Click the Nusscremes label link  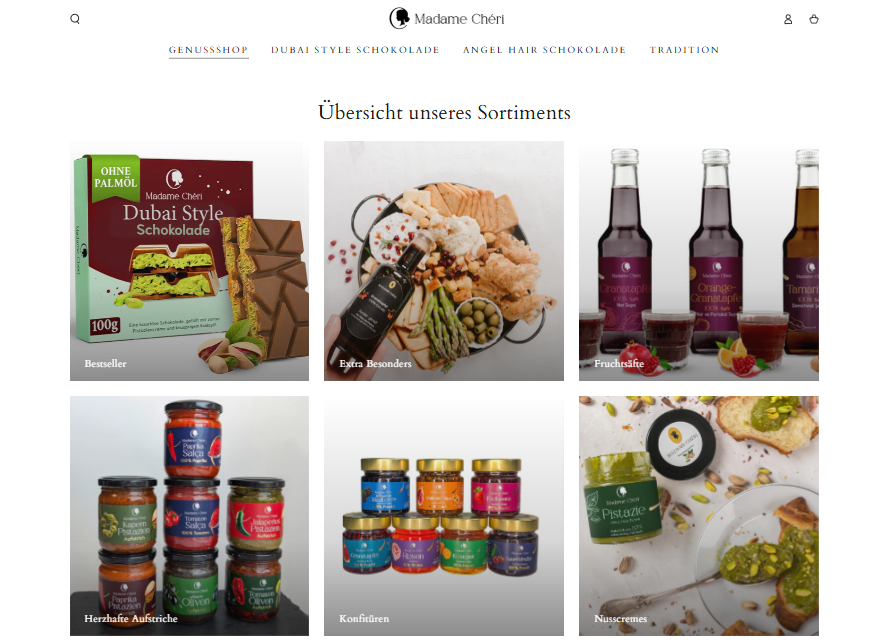[620, 618]
